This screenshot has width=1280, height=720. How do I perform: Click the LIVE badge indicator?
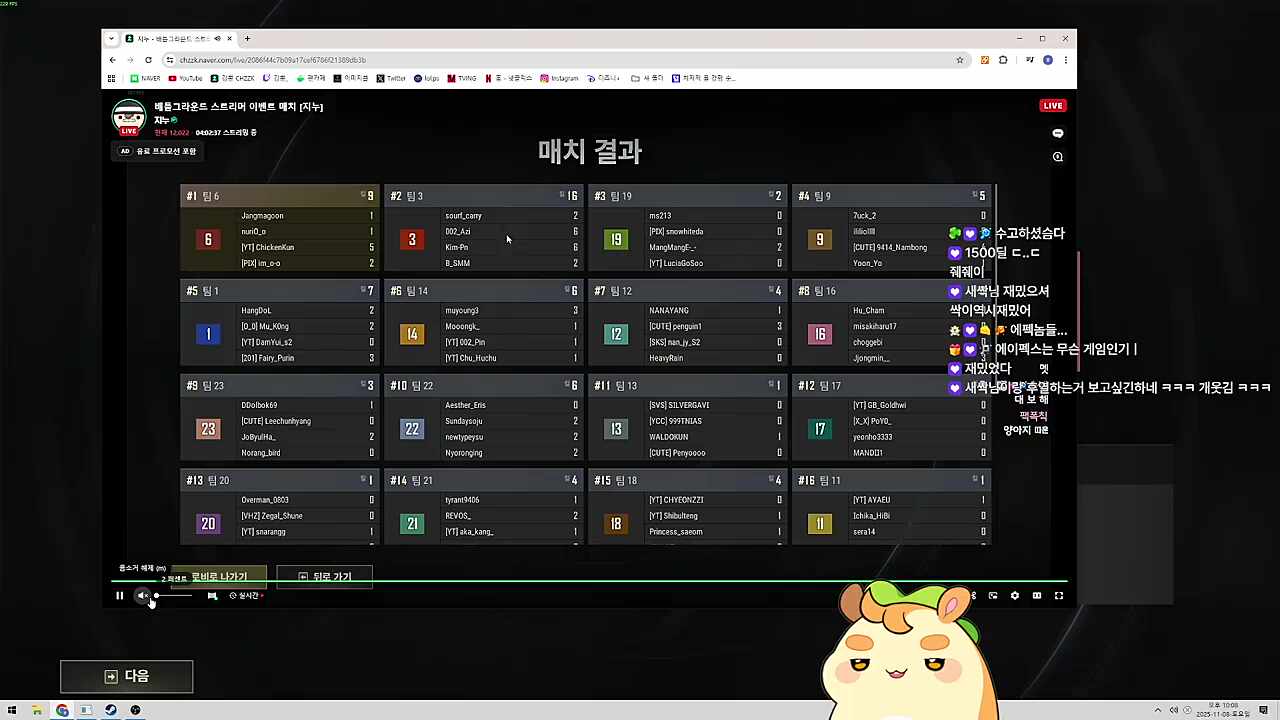pyautogui.click(x=1052, y=105)
